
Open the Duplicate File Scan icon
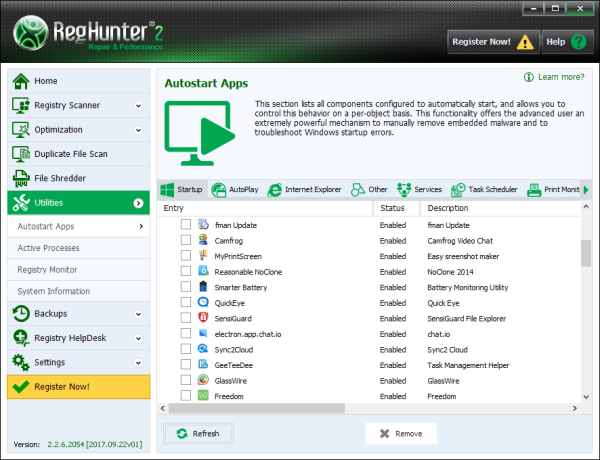click(x=21, y=154)
